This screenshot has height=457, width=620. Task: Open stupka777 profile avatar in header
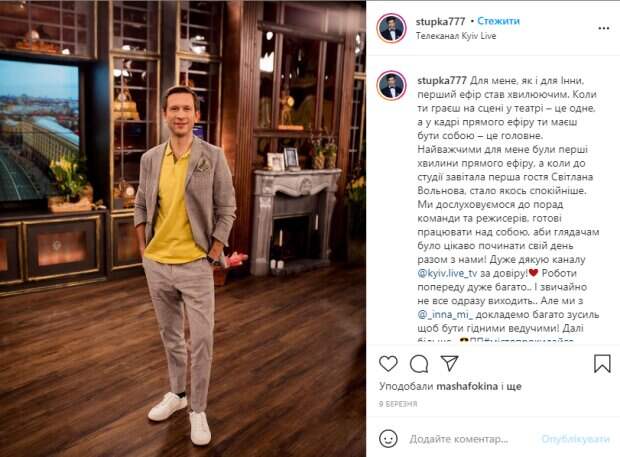coord(392,28)
